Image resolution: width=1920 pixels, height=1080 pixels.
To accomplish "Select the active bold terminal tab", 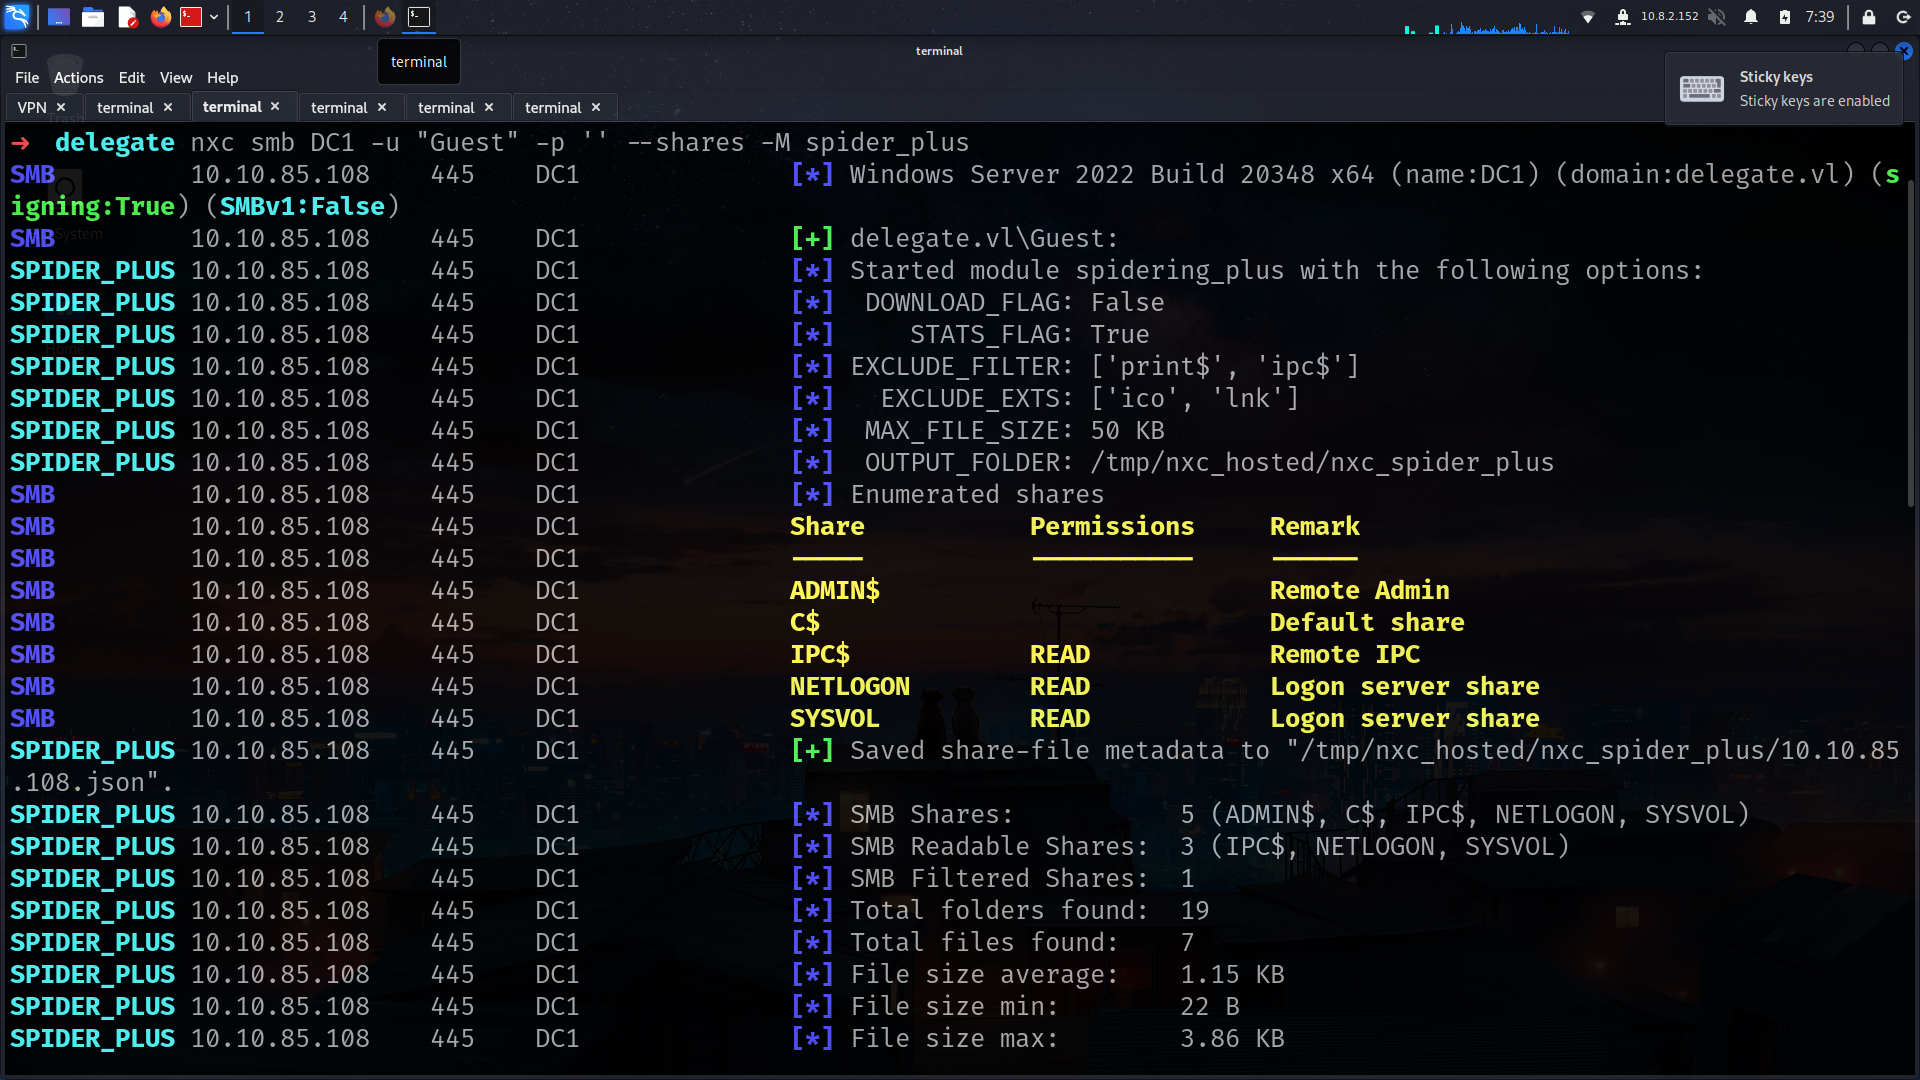I will click(232, 107).
